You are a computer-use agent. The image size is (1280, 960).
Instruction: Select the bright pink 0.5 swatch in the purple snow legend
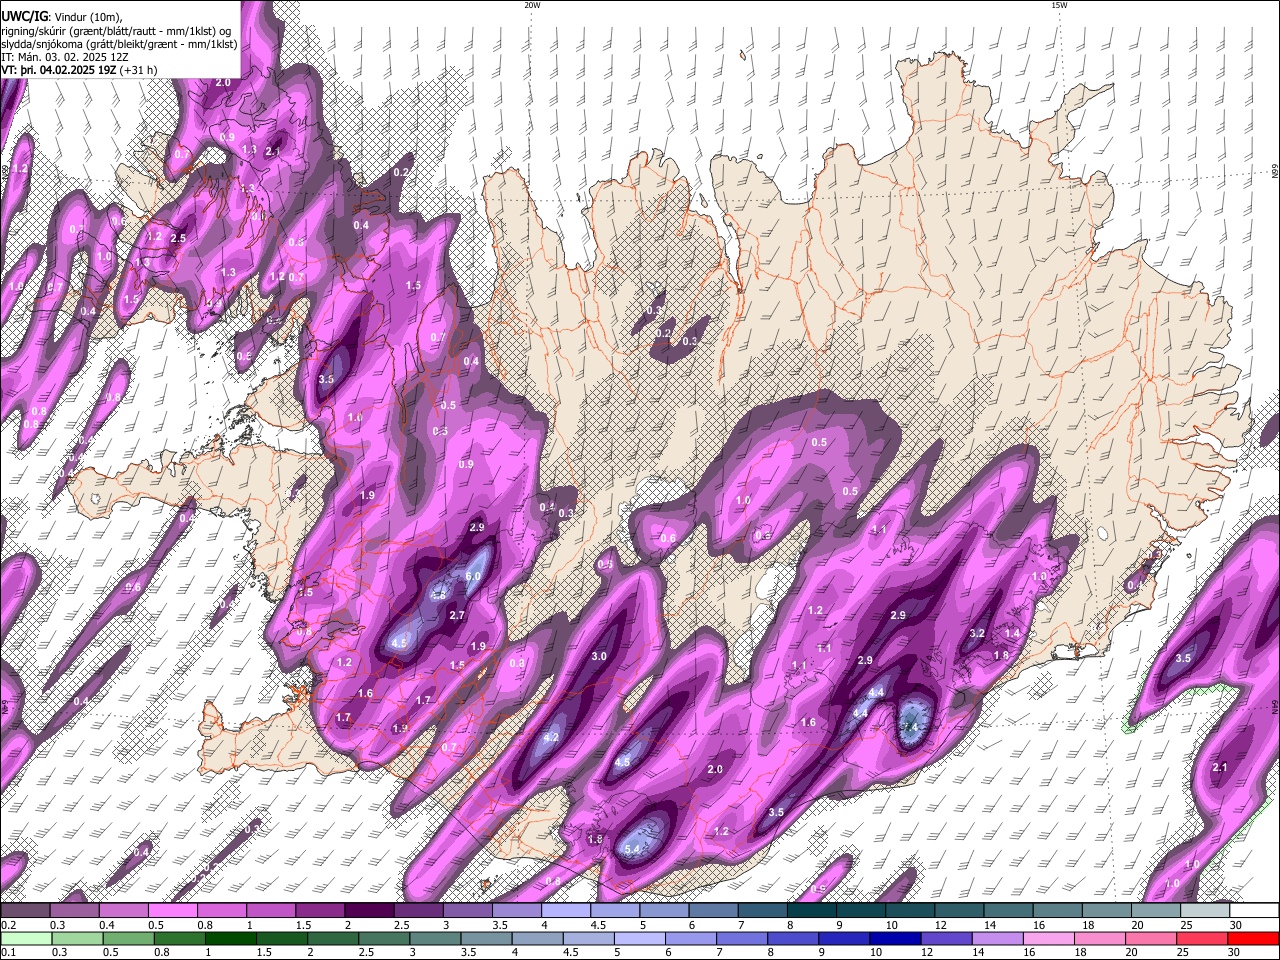[x=173, y=910]
